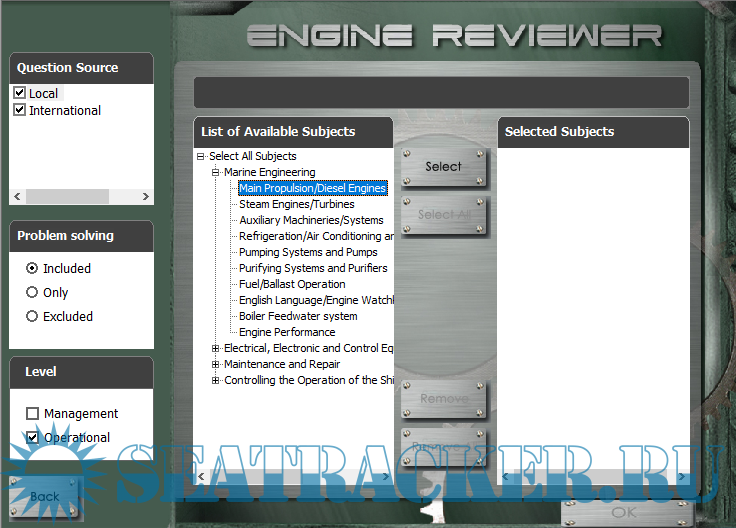Collapse the Marine Engineering tree node

(215, 172)
